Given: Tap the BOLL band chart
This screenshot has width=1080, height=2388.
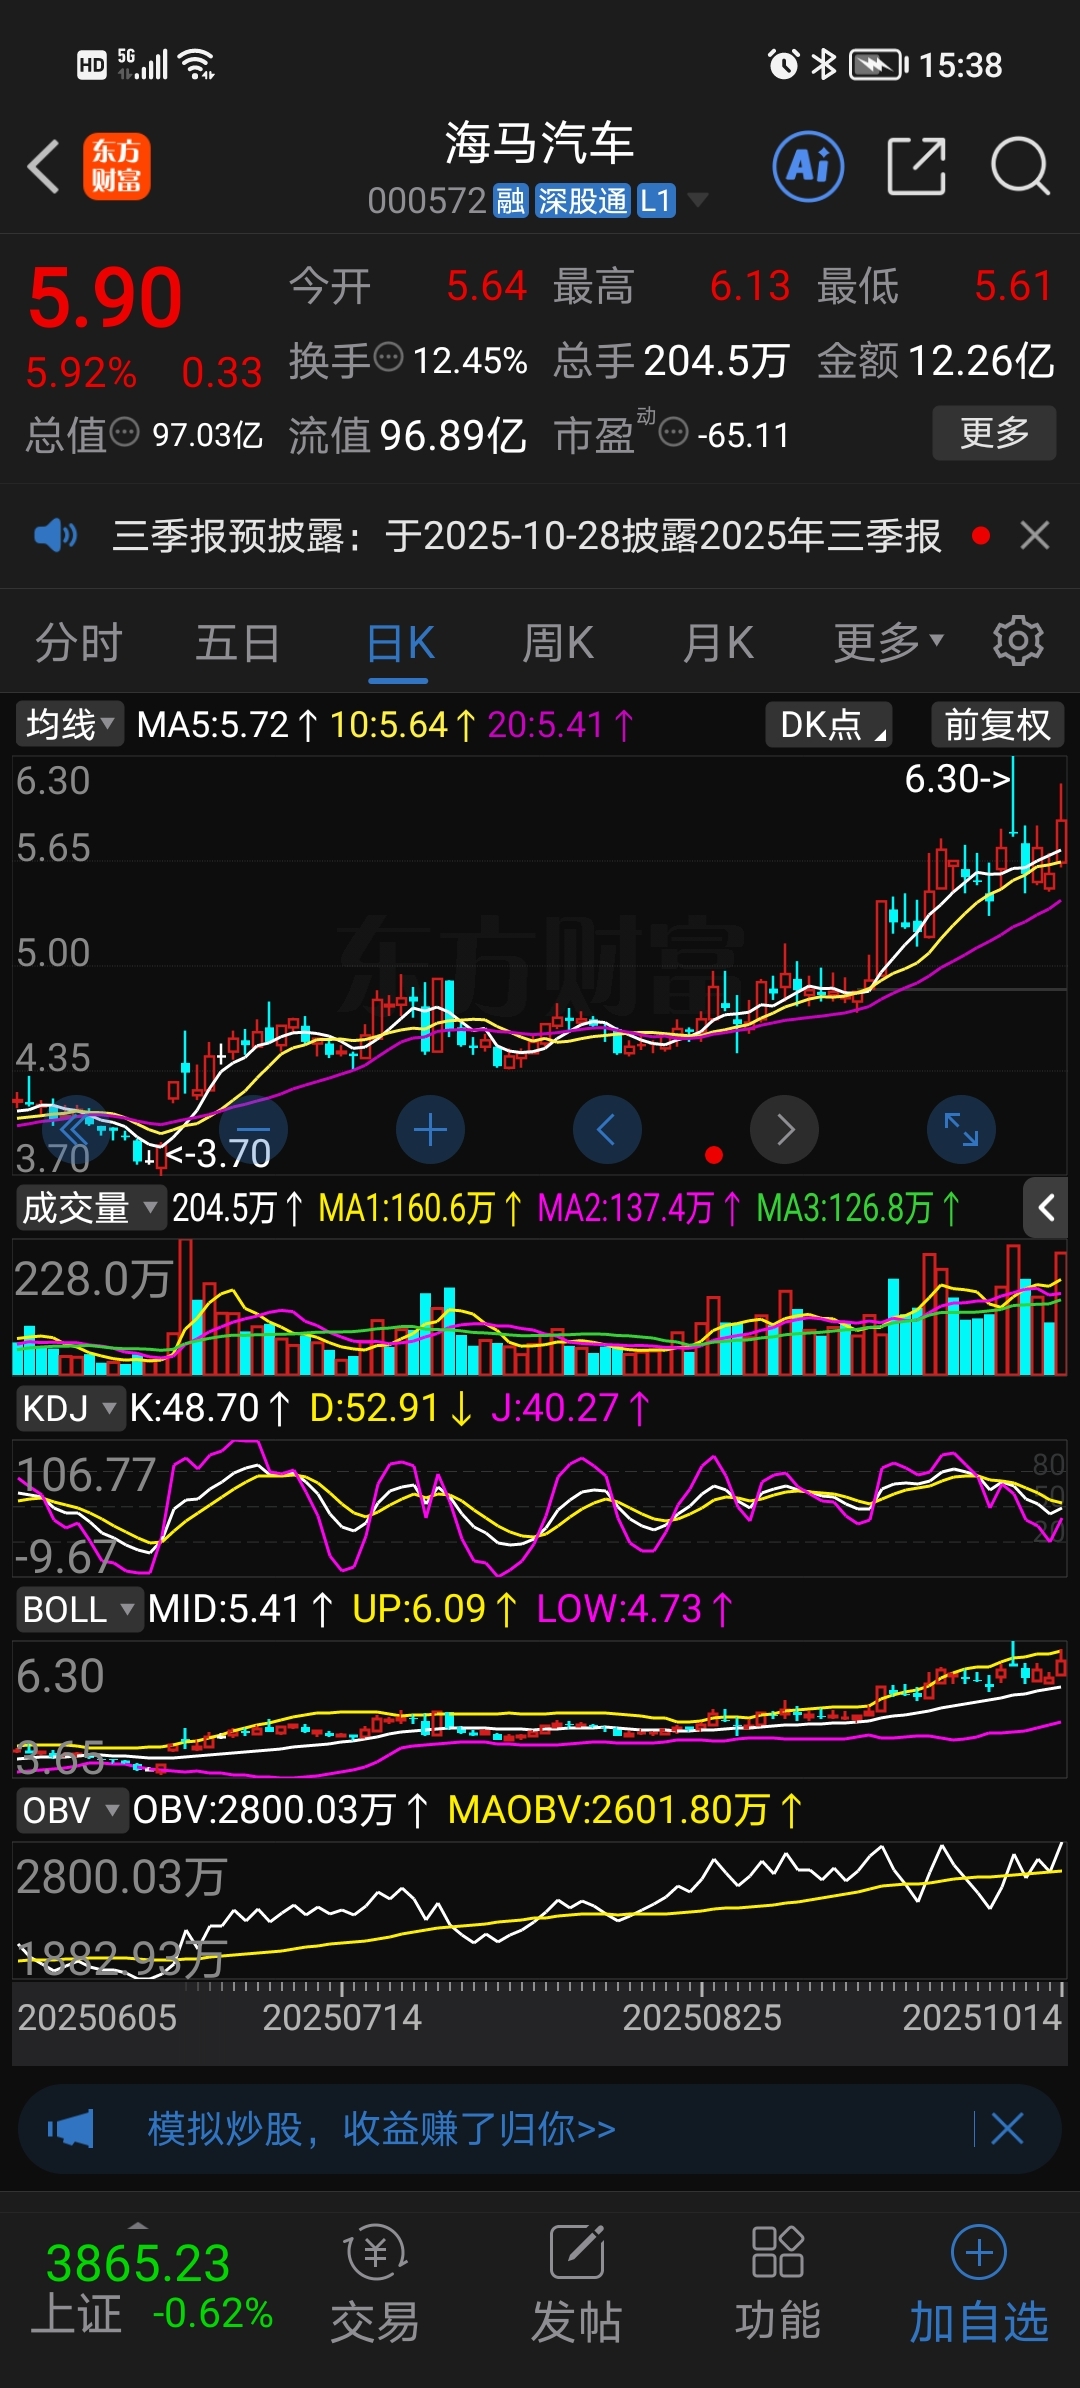Looking at the screenshot, I should pos(540,1708).
